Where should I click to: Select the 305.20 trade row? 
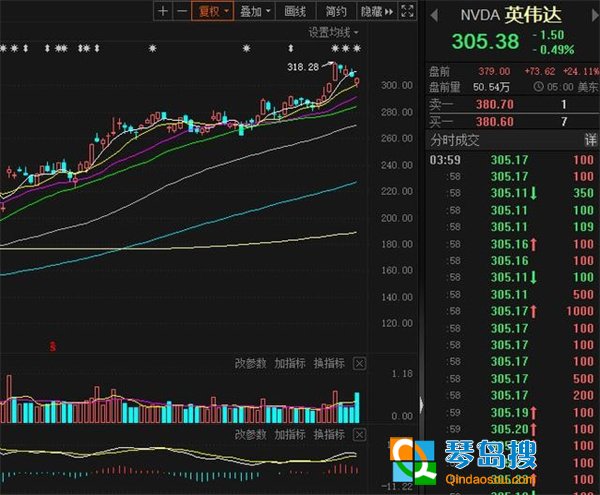click(513, 429)
